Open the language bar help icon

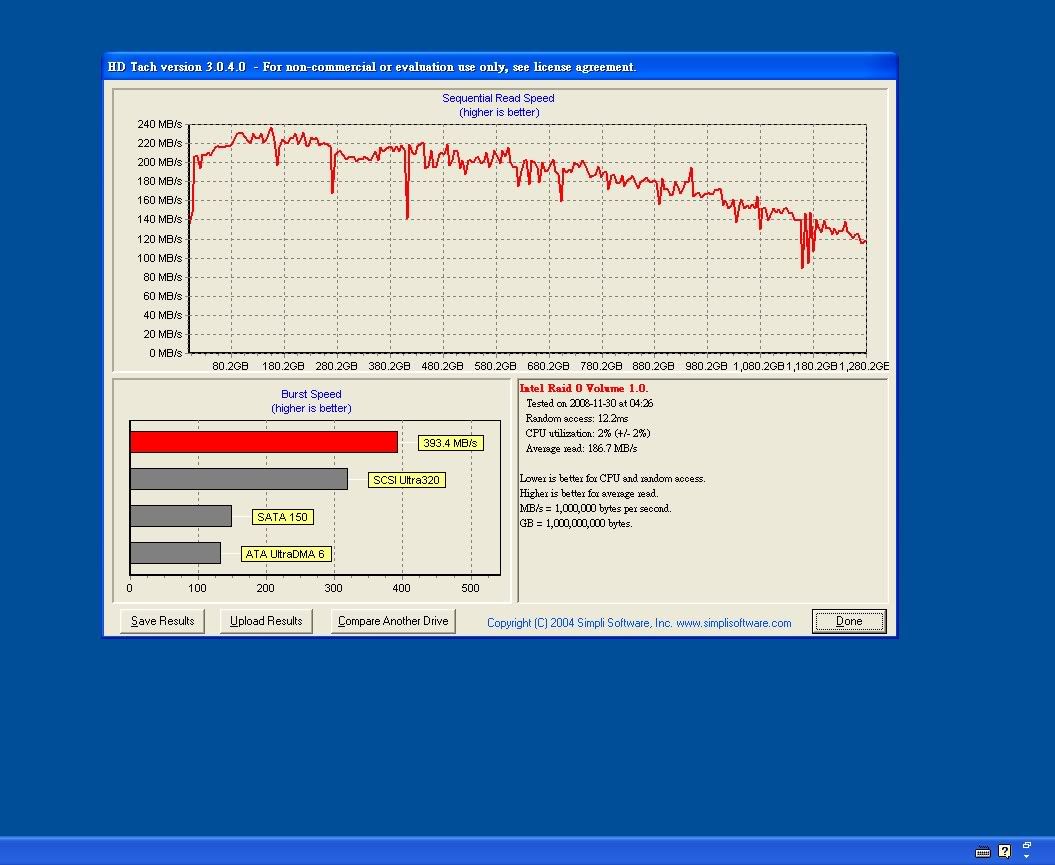pyautogui.click(x=1005, y=851)
